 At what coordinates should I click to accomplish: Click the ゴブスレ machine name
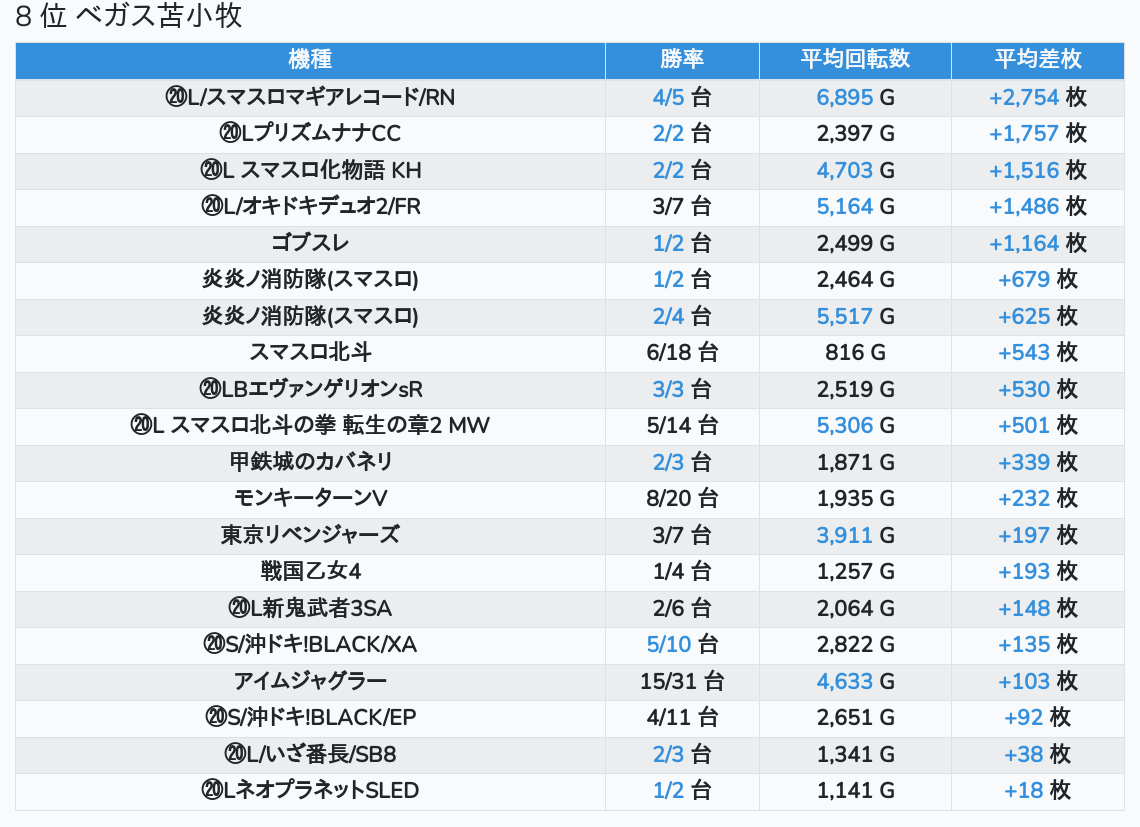(310, 243)
